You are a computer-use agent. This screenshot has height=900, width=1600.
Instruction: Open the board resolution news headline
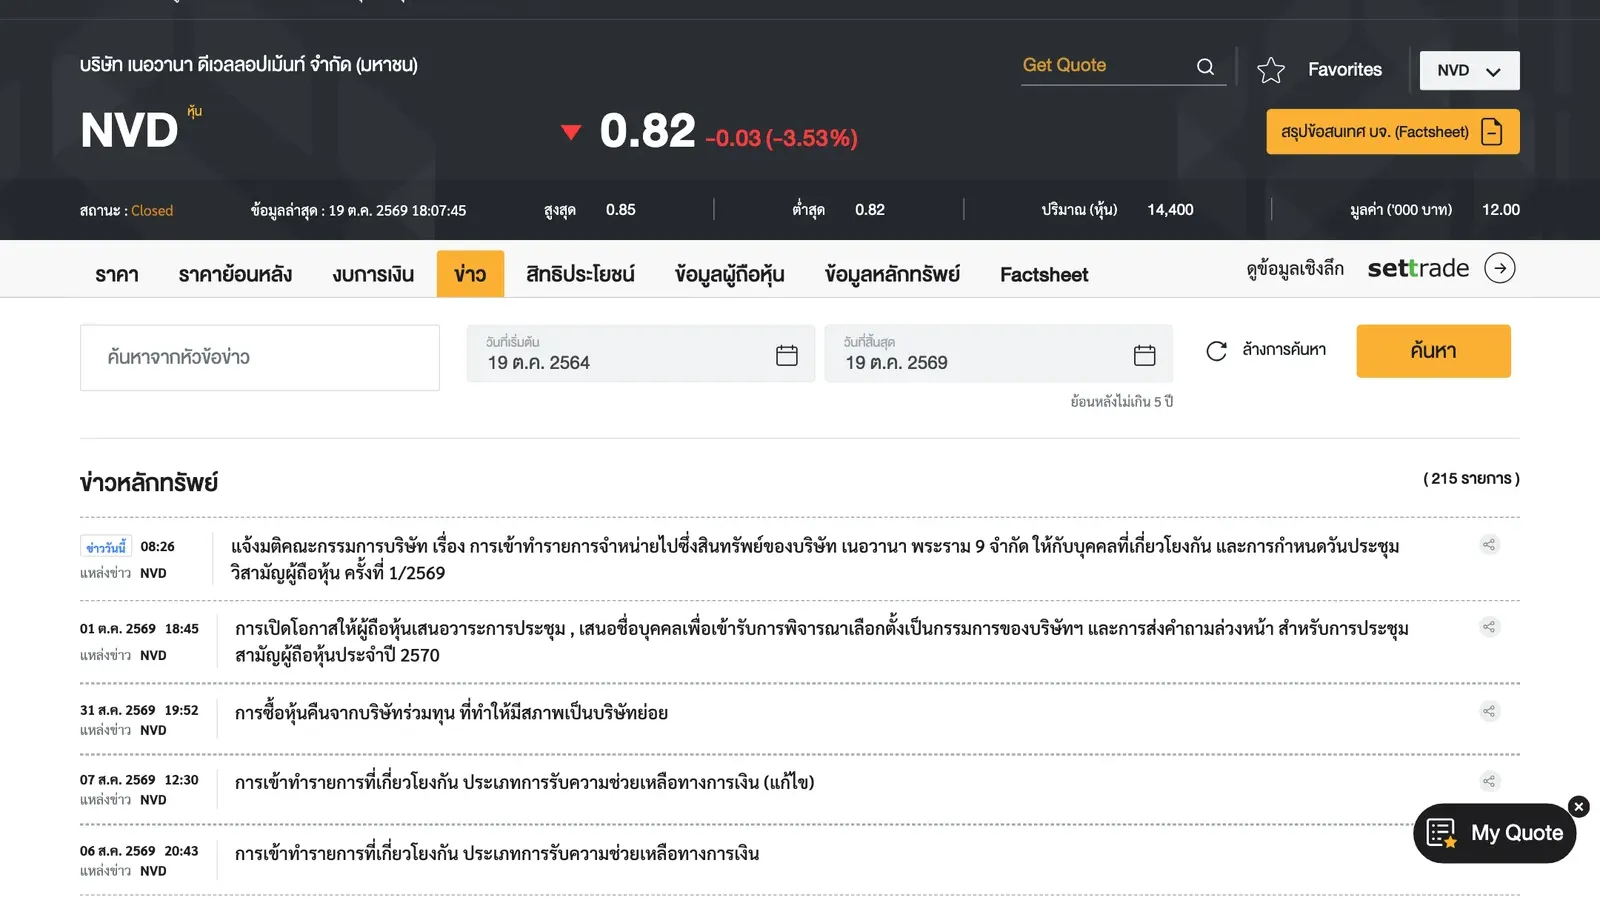point(815,559)
